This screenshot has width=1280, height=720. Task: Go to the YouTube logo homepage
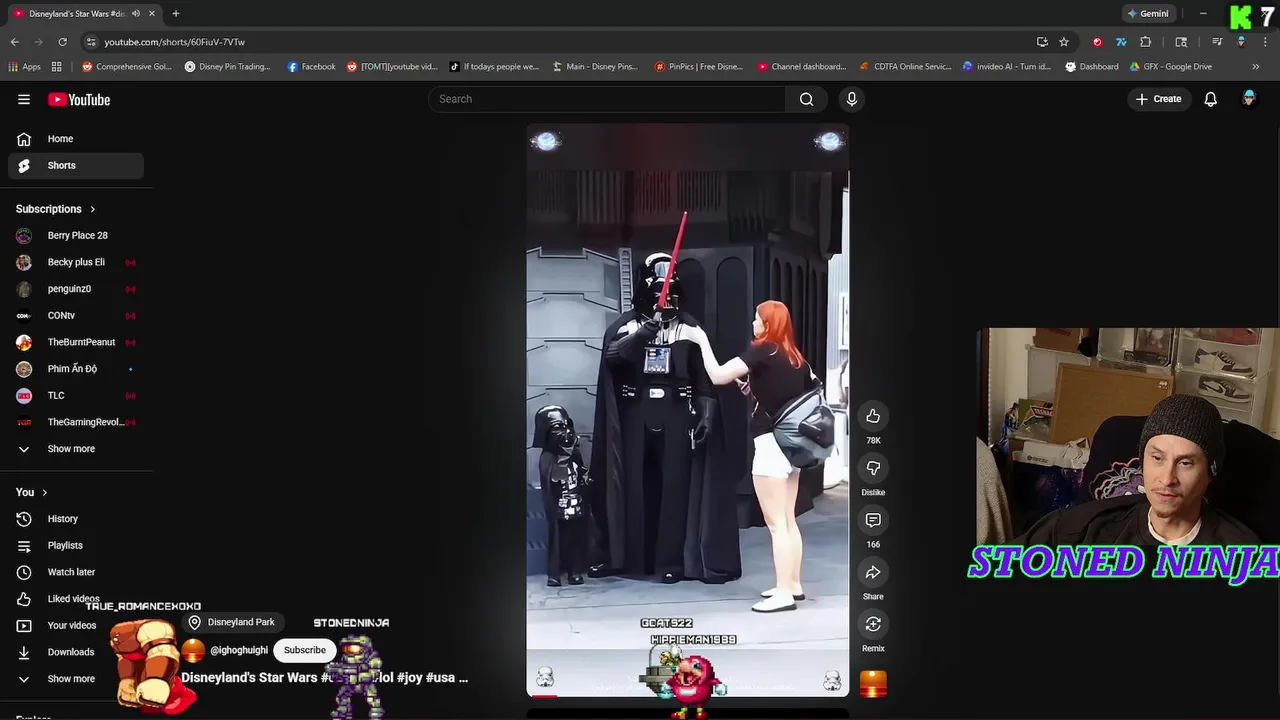coord(79,99)
